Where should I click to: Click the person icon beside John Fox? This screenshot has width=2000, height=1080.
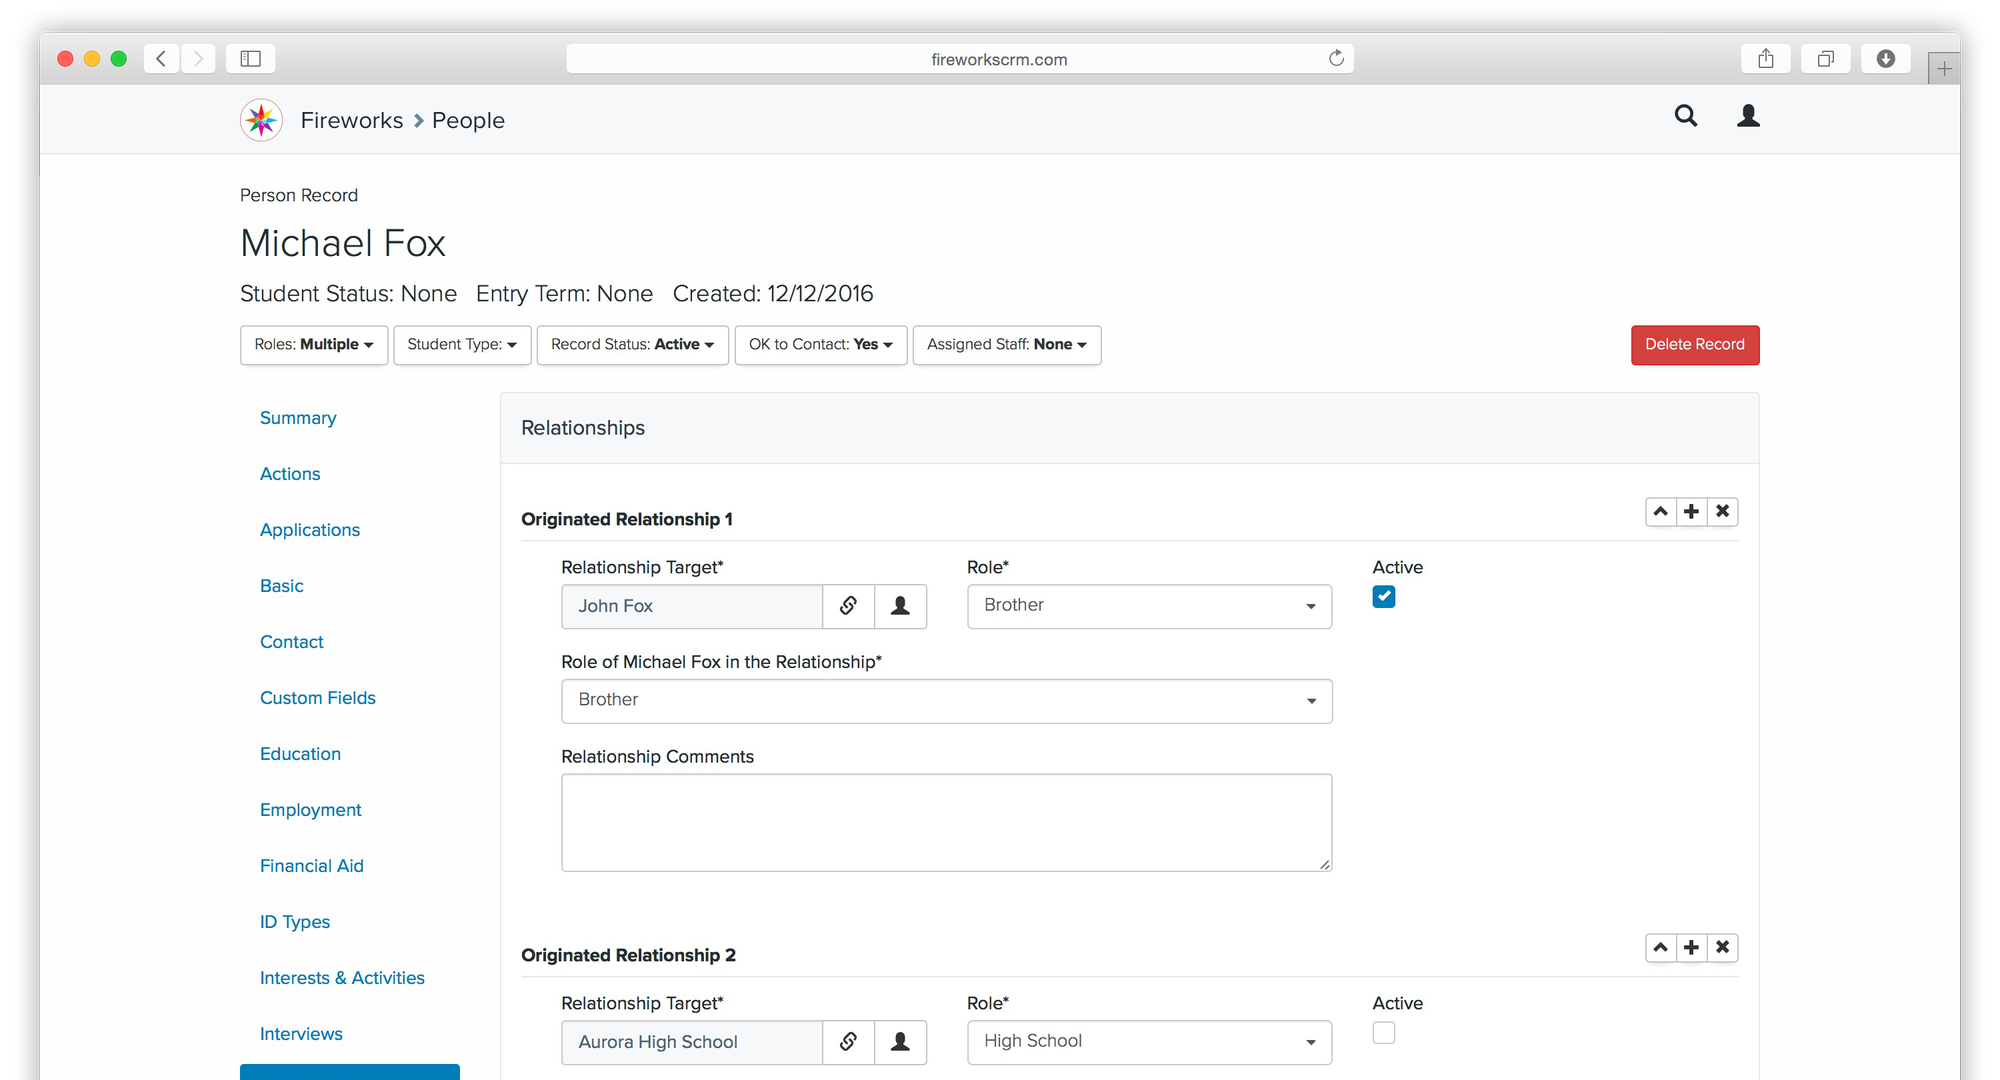click(x=900, y=606)
